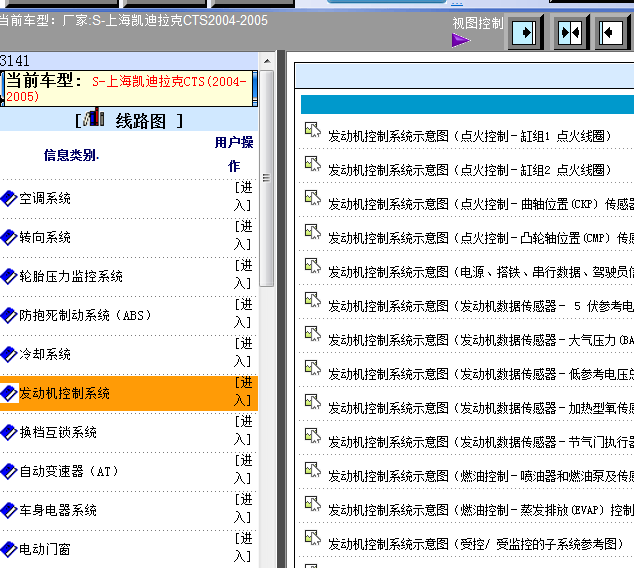Click left panel scrollbar up arrow
This screenshot has width=634, height=568.
tap(267, 61)
